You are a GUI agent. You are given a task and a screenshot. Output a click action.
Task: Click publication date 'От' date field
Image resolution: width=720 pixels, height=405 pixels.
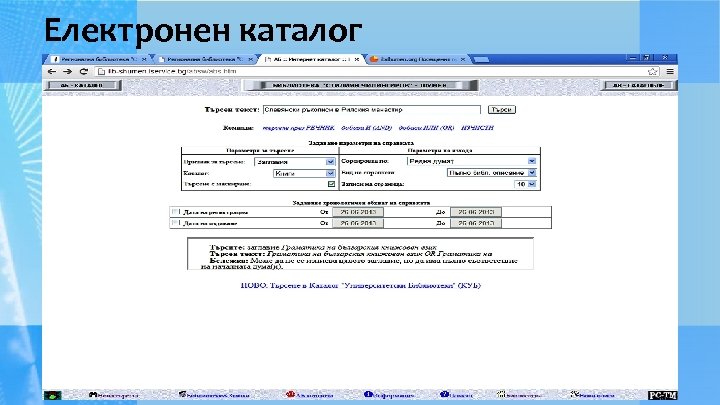pyautogui.click(x=358, y=223)
